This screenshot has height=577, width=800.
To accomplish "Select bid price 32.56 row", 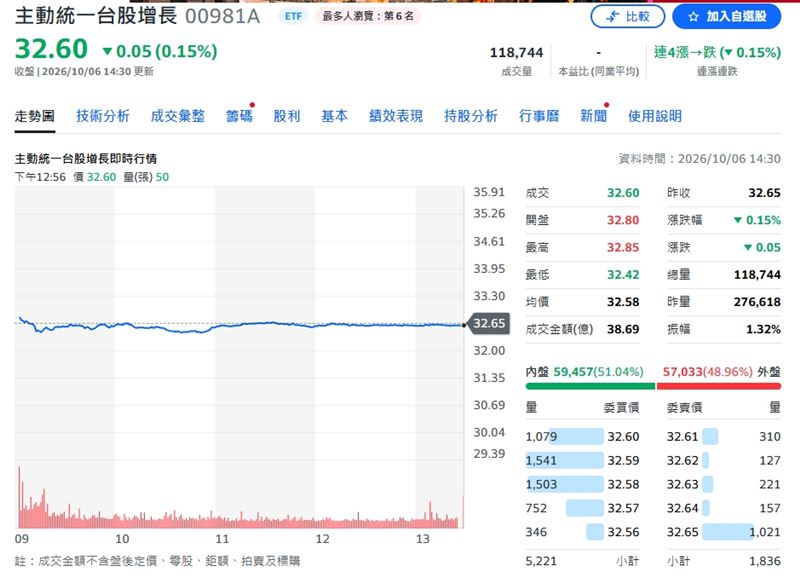I will [582, 532].
